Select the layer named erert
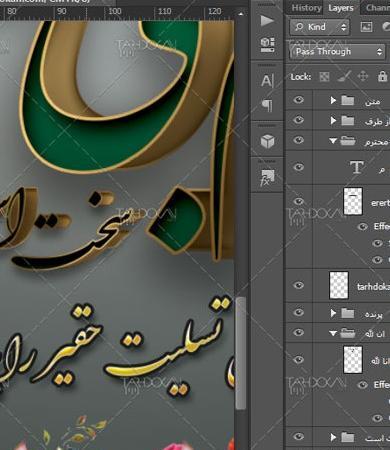 (380, 203)
